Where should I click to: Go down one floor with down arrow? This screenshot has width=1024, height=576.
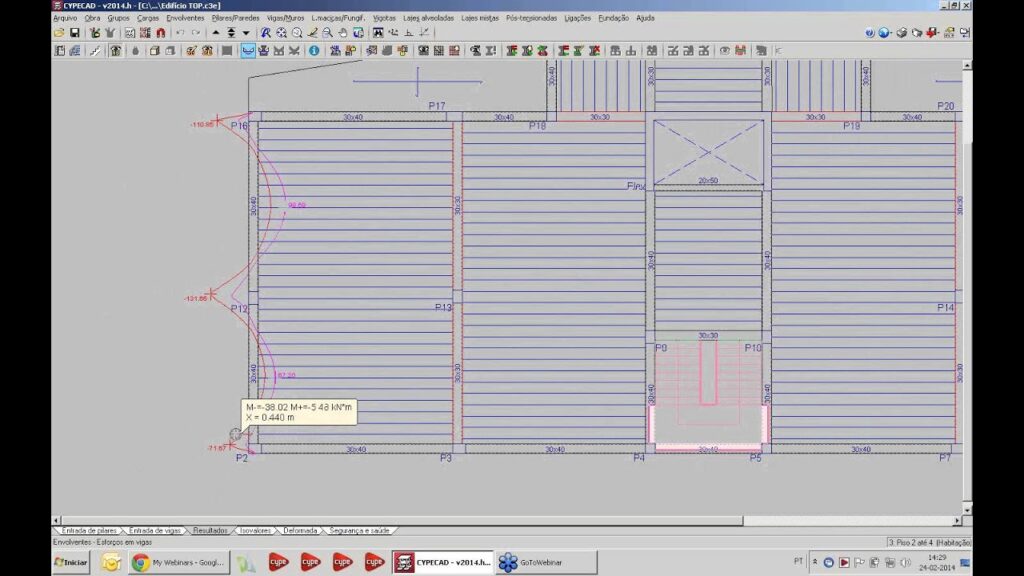[246, 33]
